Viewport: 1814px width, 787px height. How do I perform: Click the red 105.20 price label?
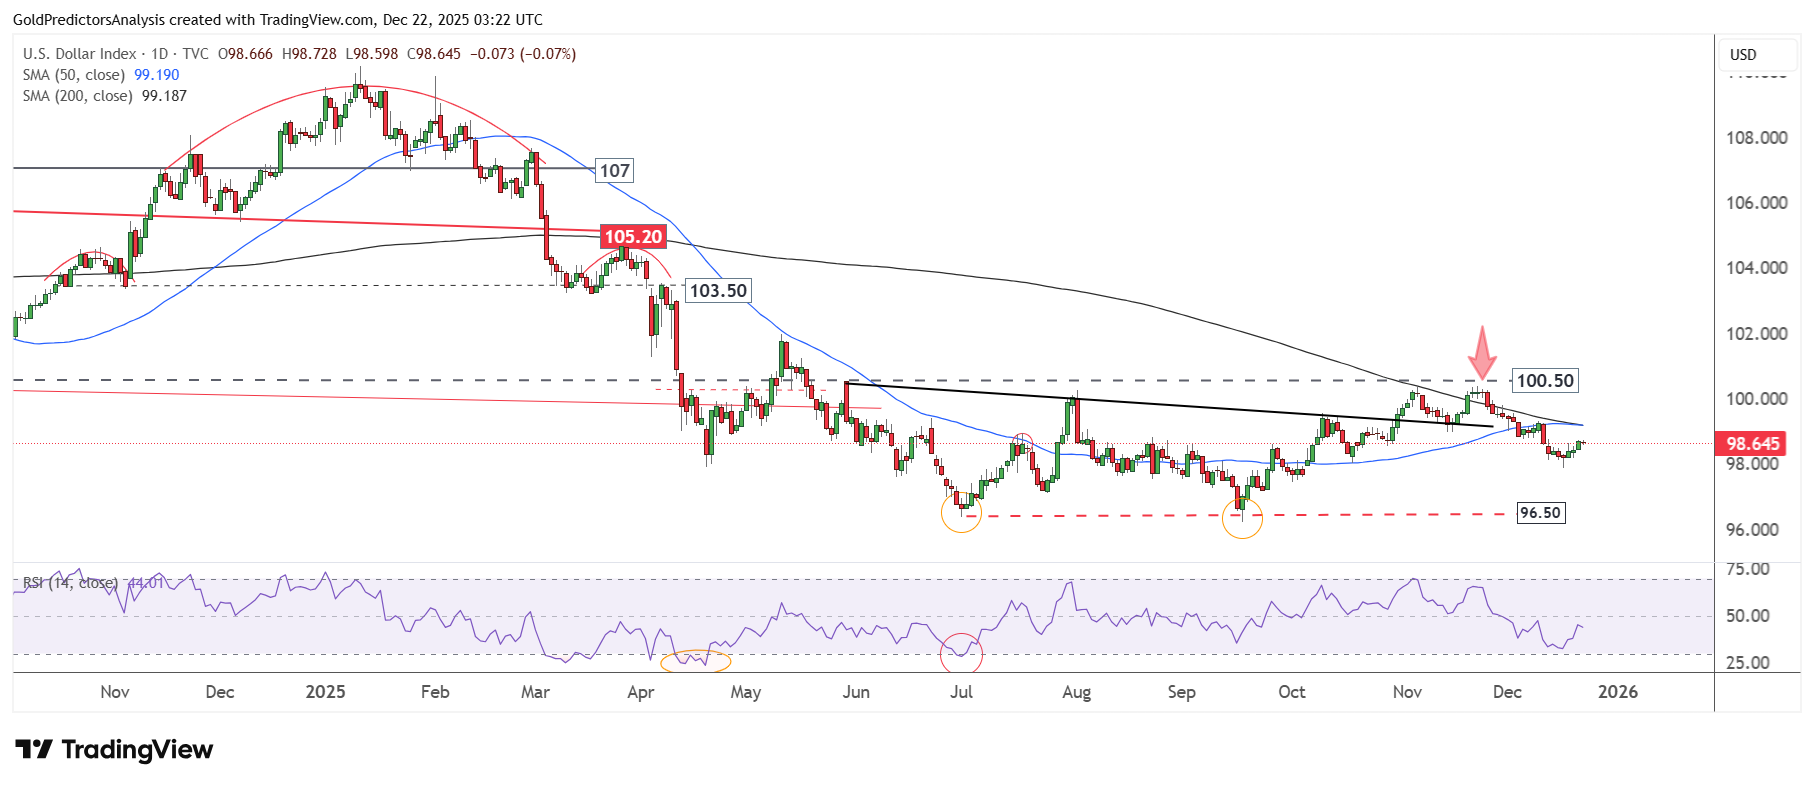tap(632, 237)
